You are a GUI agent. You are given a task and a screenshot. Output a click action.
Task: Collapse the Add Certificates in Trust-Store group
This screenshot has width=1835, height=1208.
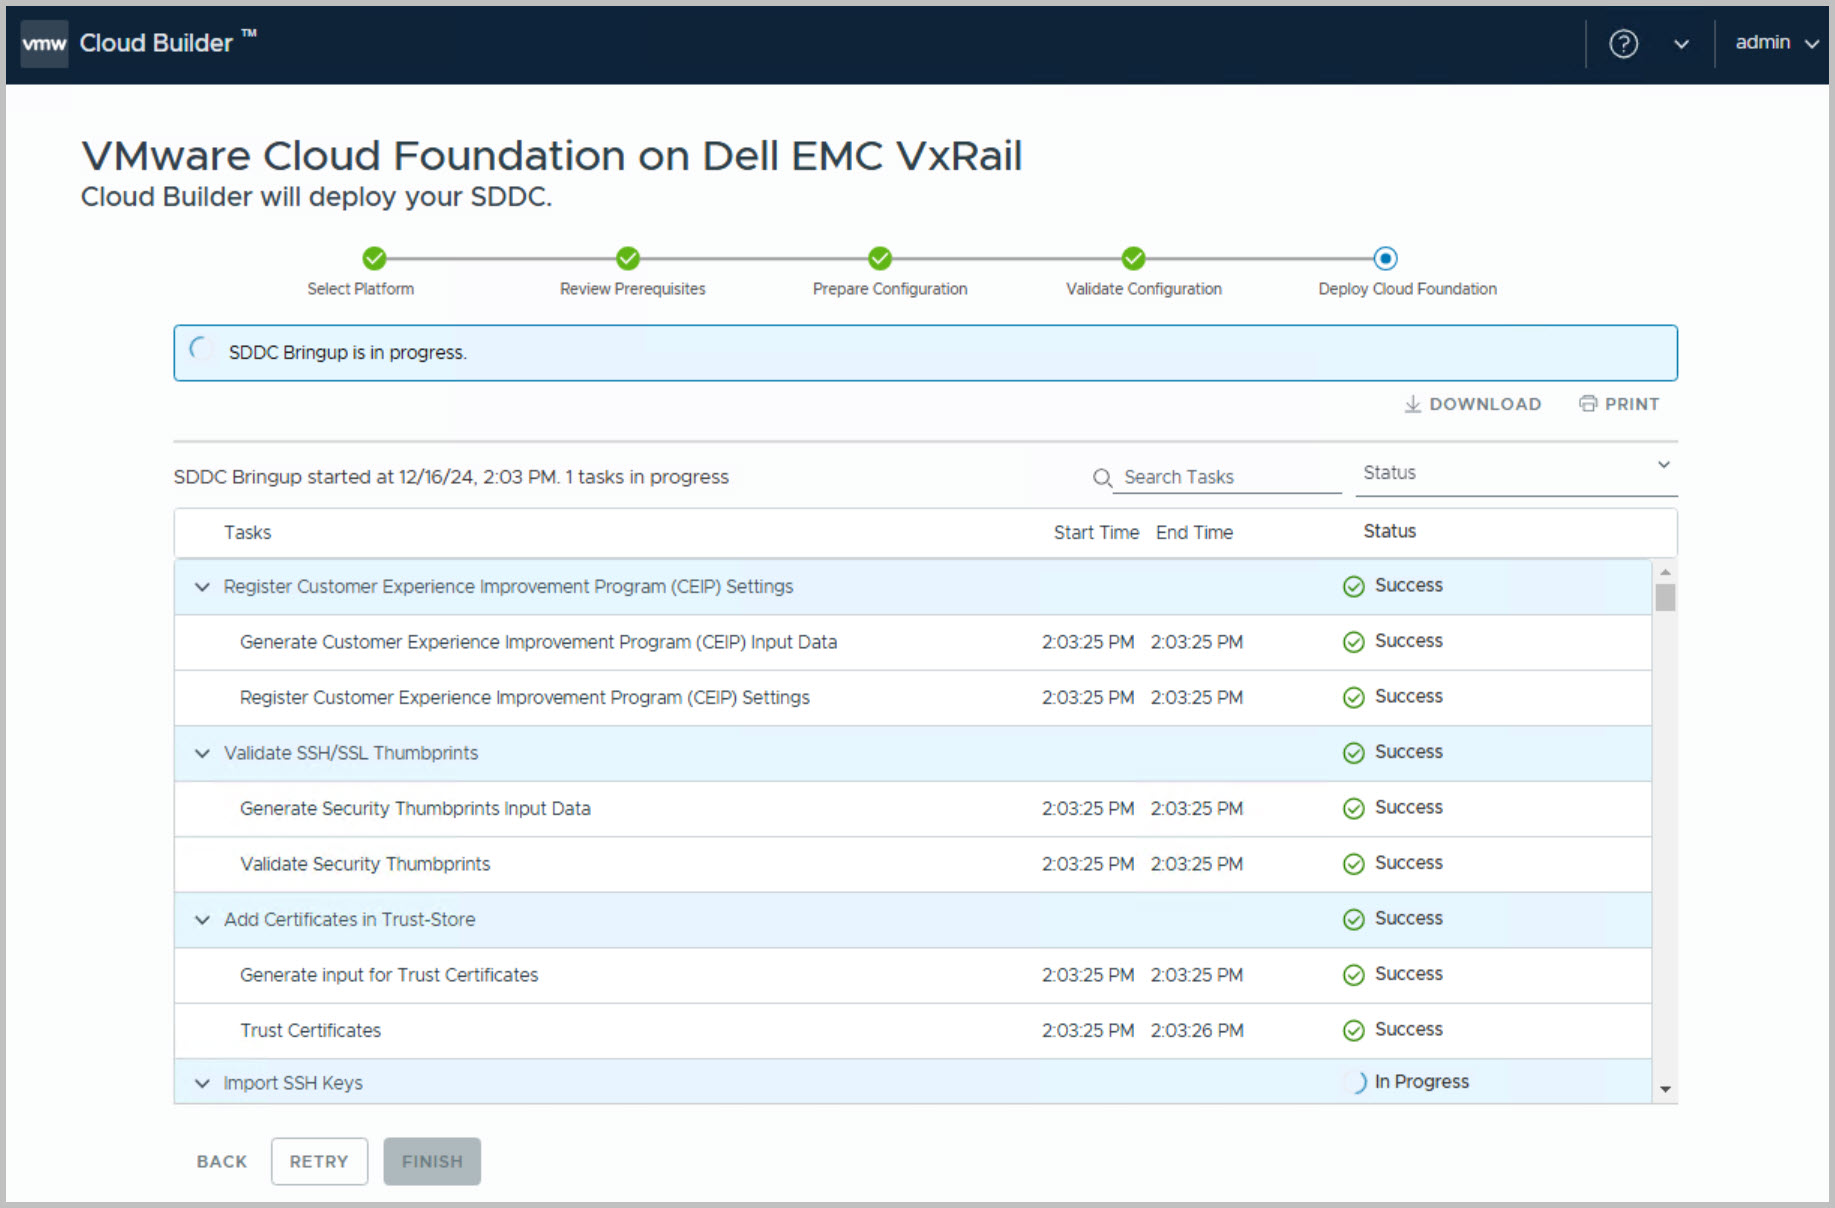[x=202, y=920]
